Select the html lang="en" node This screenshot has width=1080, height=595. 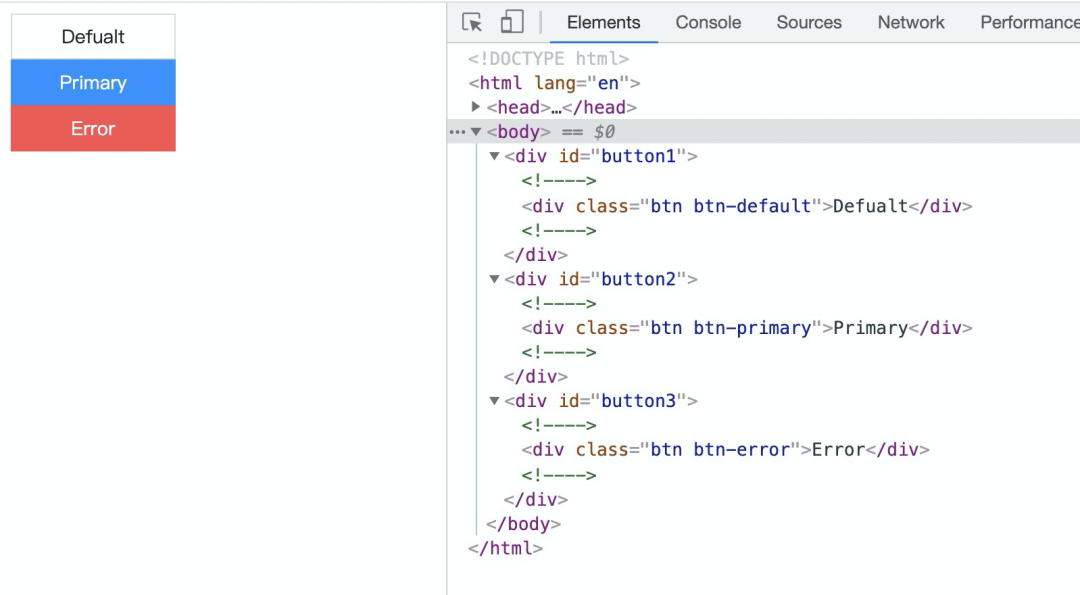coord(553,83)
